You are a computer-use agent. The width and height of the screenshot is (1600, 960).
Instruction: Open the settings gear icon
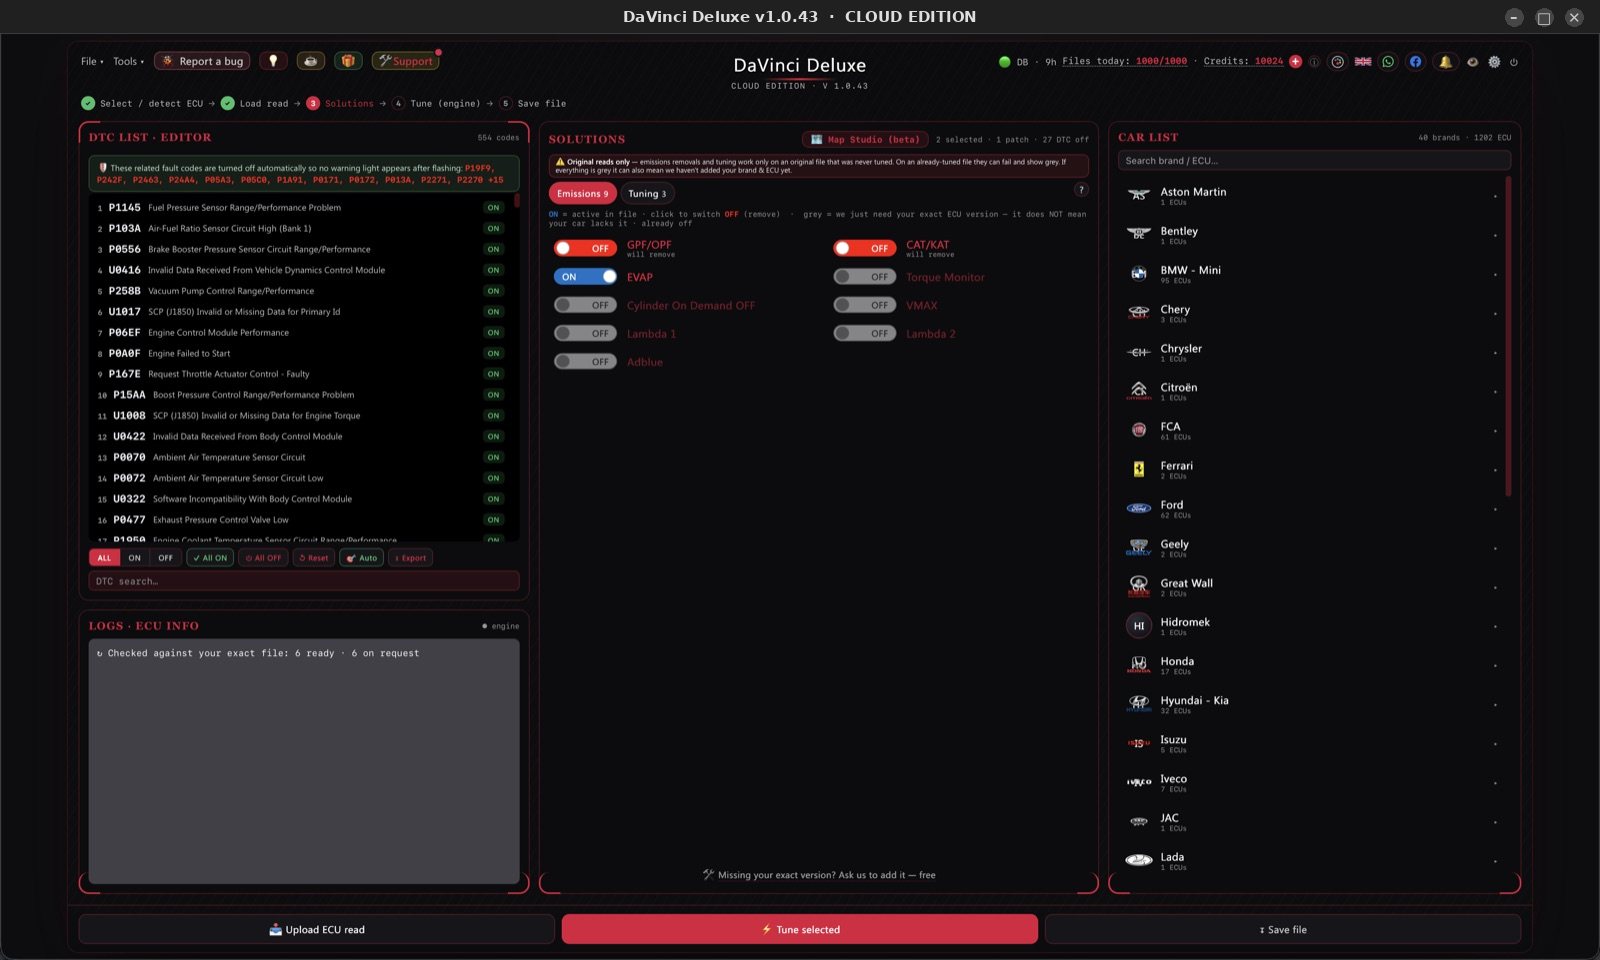[x=1494, y=62]
